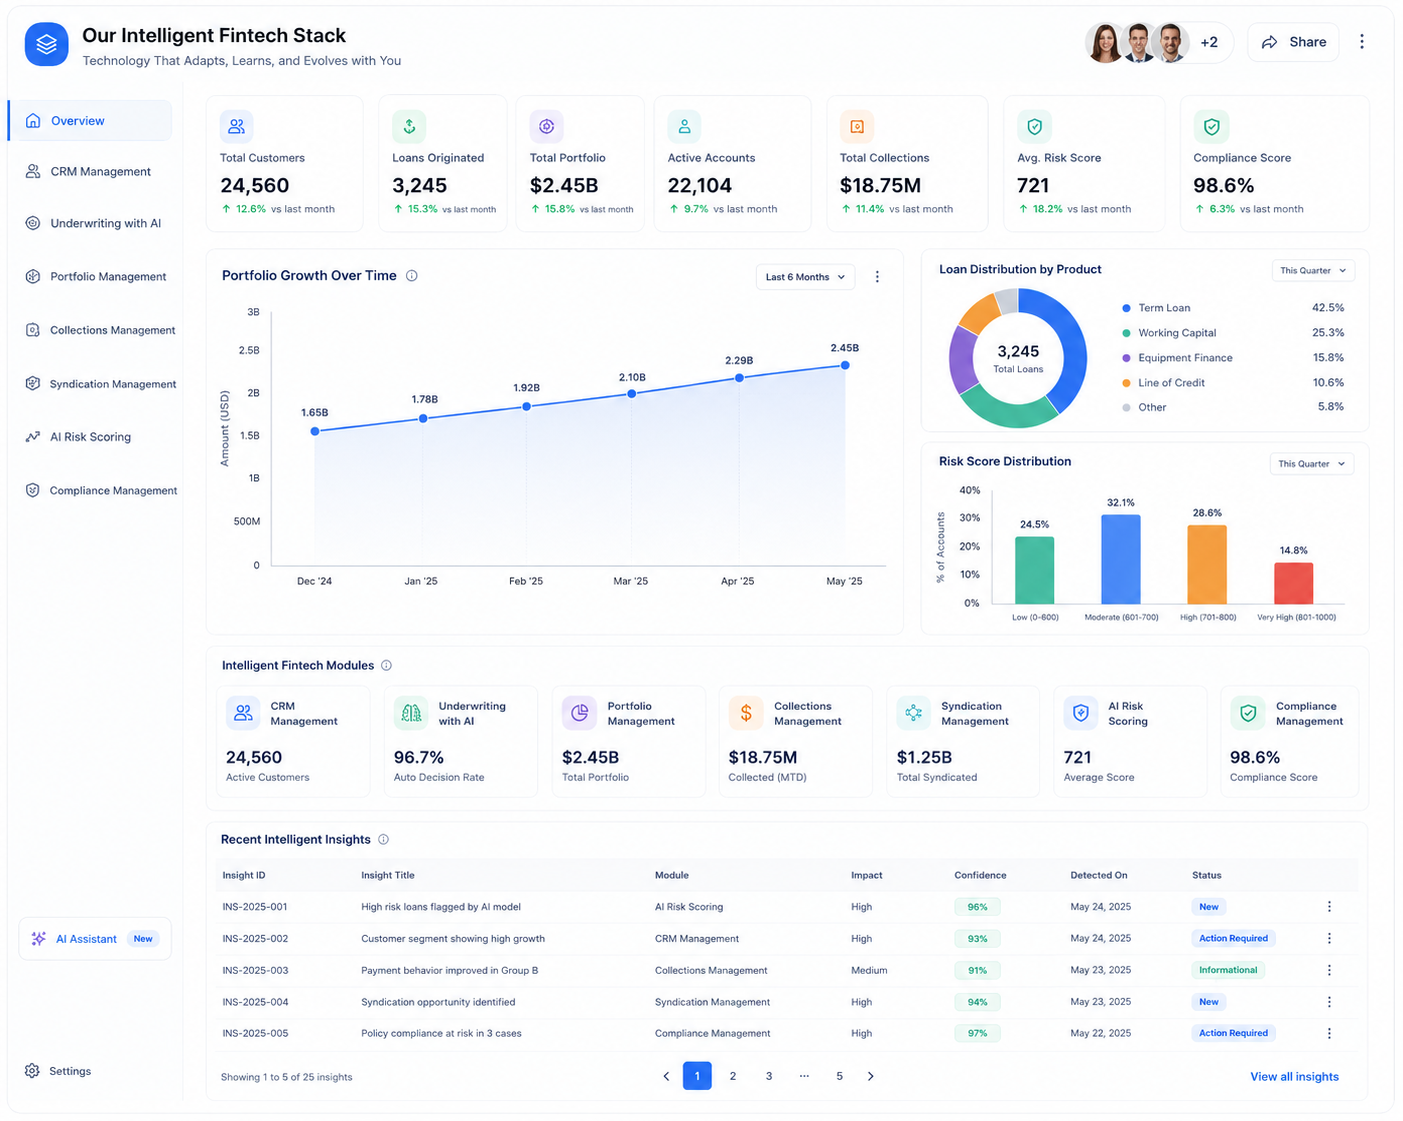Go to insights page 5

(839, 1077)
